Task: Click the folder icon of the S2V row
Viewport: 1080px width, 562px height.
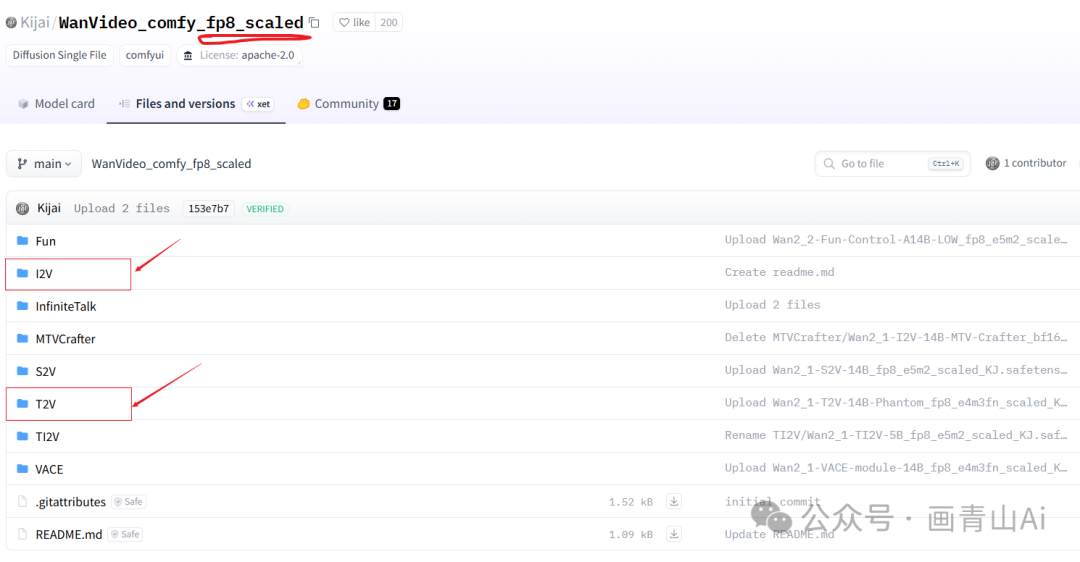Action: (x=23, y=371)
